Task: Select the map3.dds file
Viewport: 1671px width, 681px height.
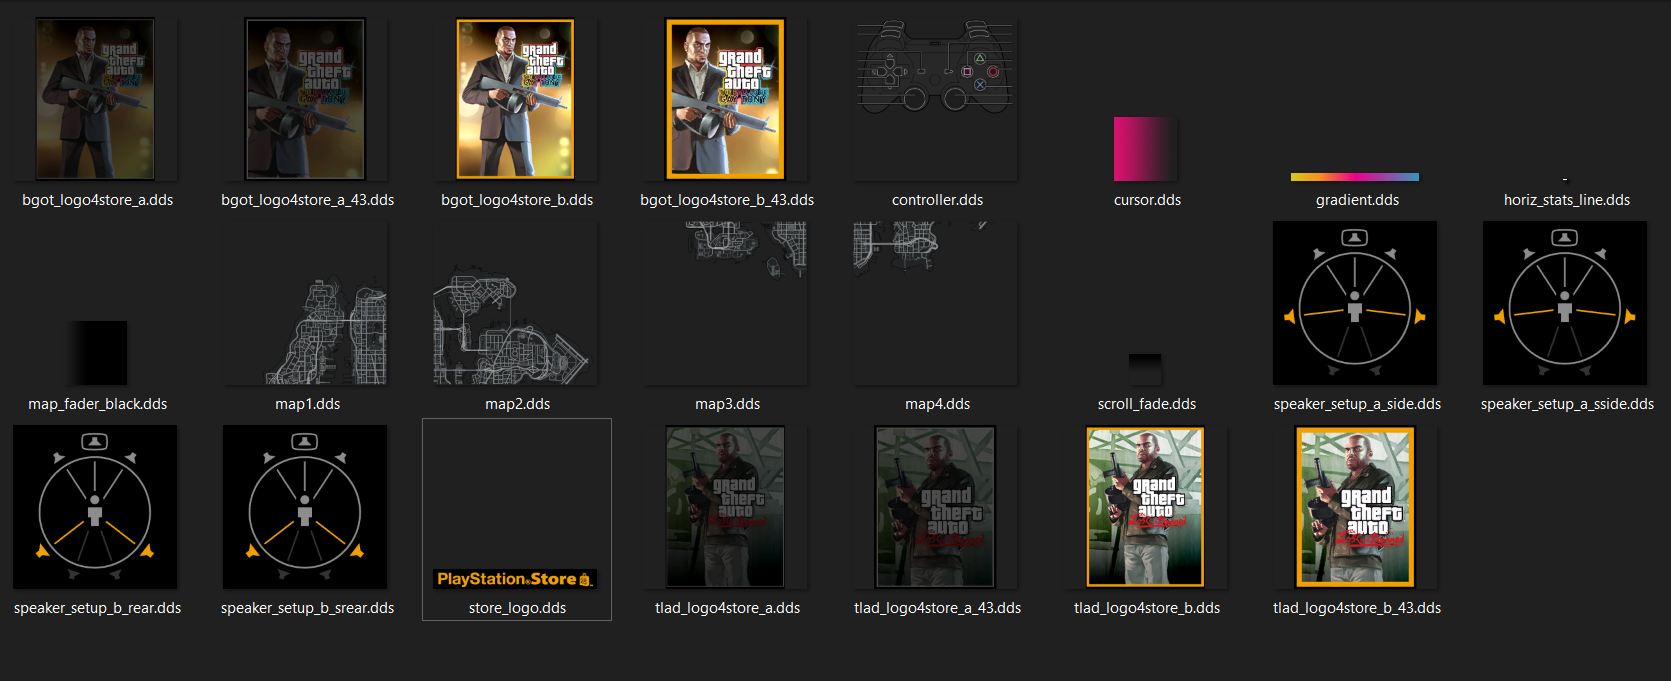Action: [x=746, y=248]
